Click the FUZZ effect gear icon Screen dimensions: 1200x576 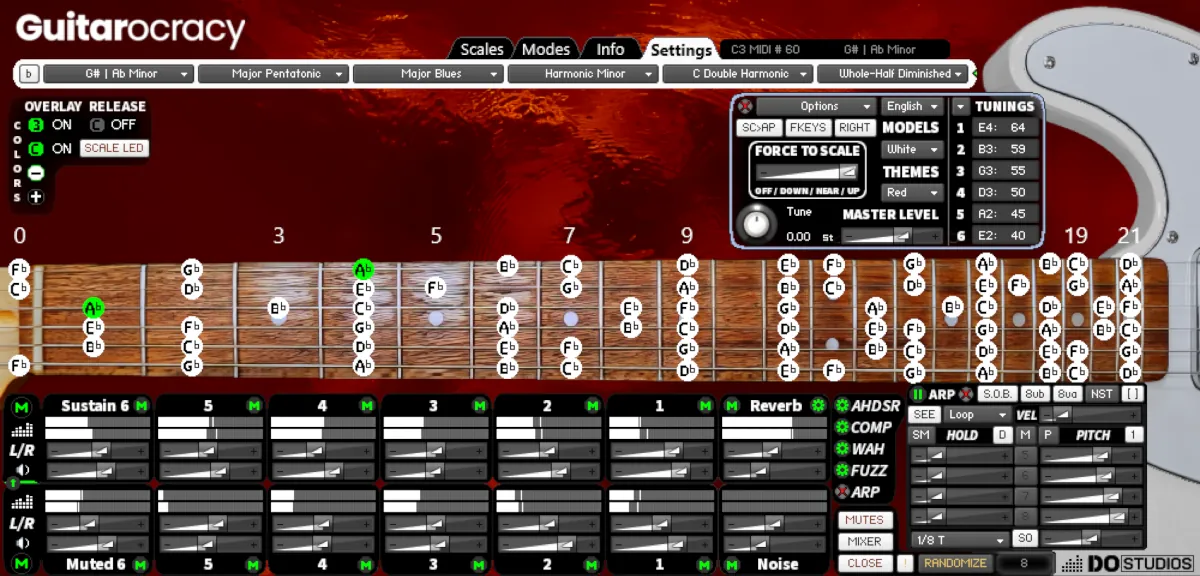point(841,470)
